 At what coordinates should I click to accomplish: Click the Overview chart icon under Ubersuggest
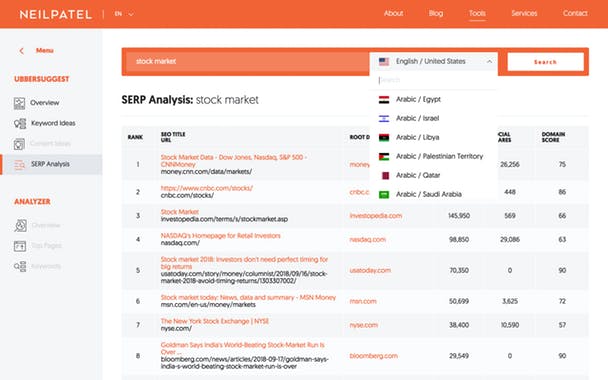tap(19, 103)
